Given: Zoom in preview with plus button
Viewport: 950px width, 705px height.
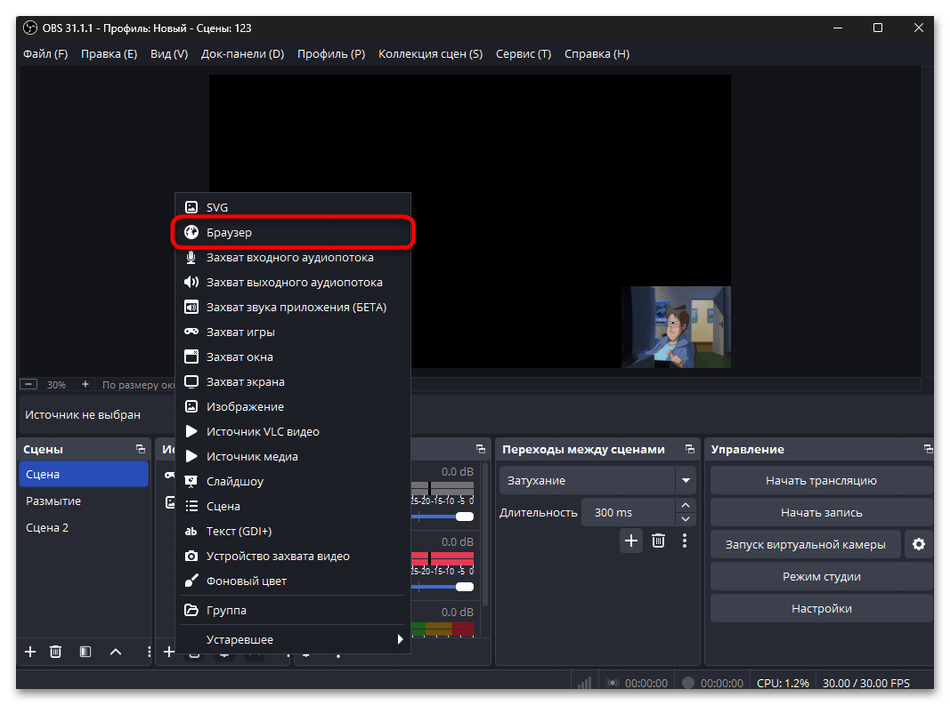Looking at the screenshot, I should point(85,384).
